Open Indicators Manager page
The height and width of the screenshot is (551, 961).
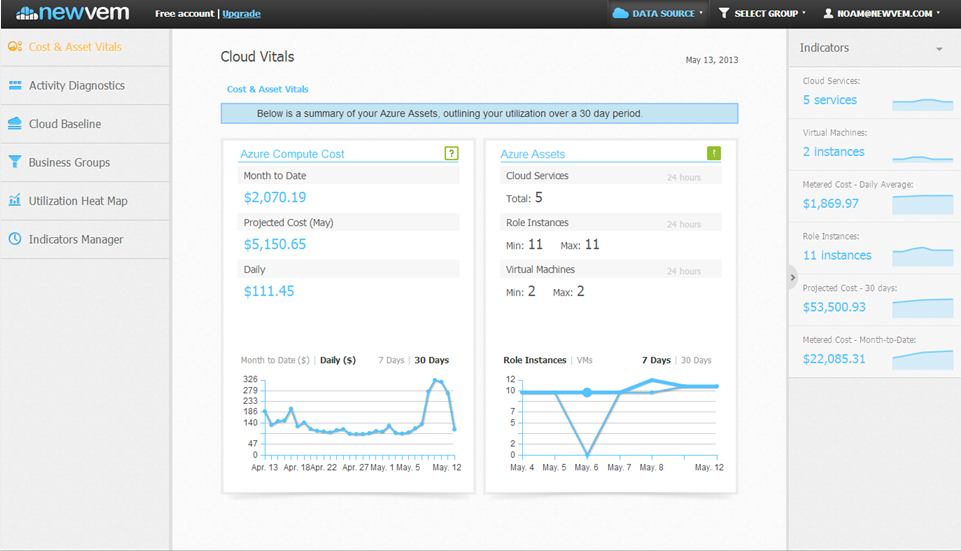tap(76, 240)
